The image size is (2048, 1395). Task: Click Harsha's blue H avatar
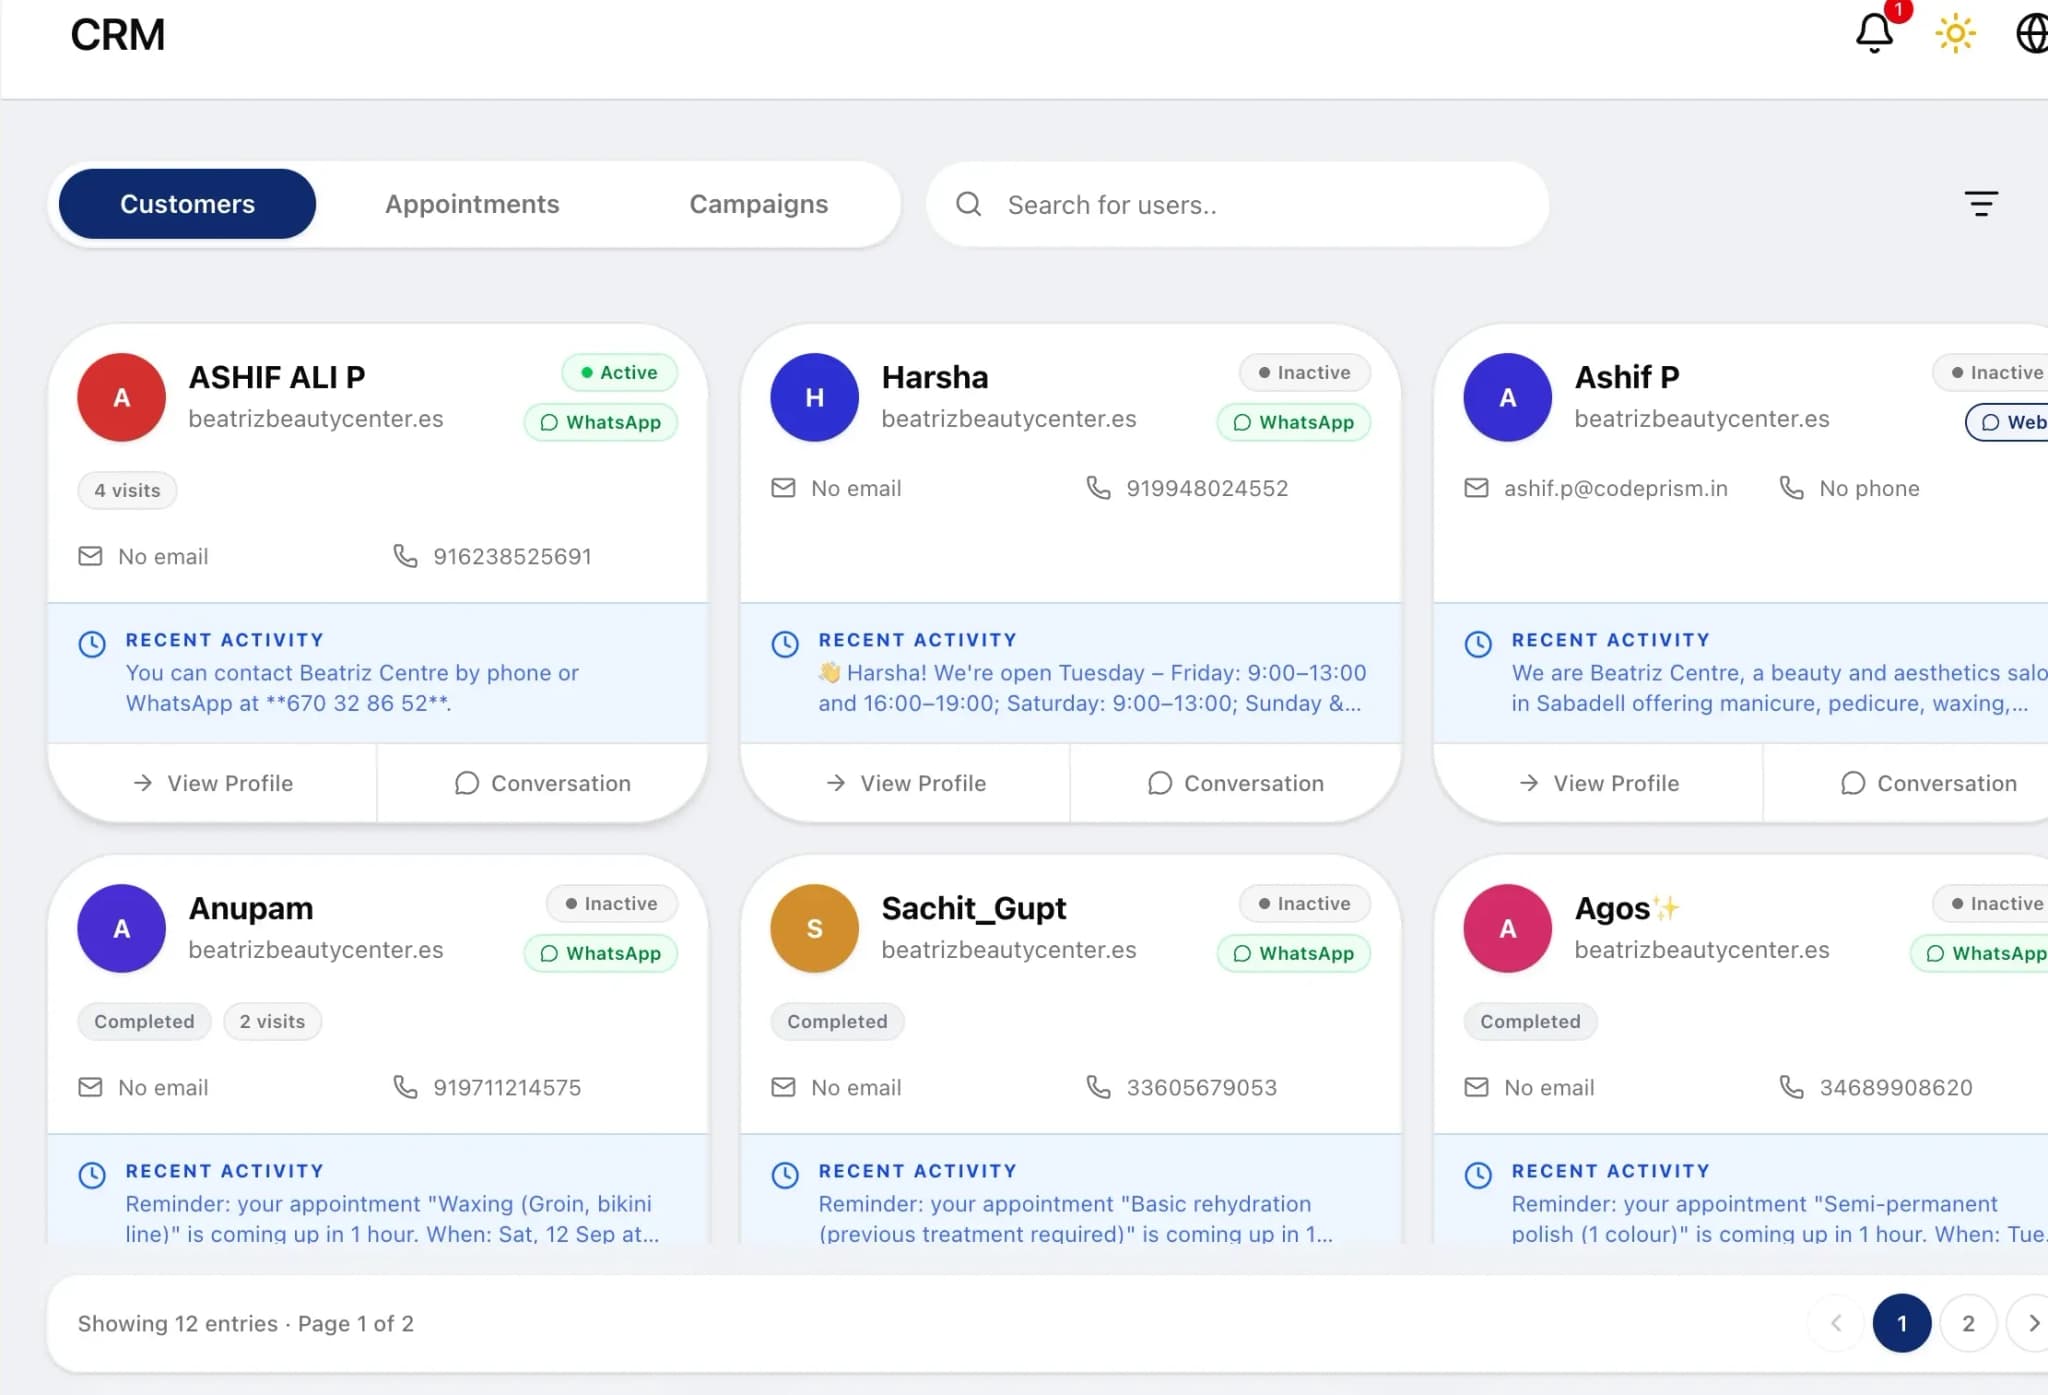[x=814, y=397]
